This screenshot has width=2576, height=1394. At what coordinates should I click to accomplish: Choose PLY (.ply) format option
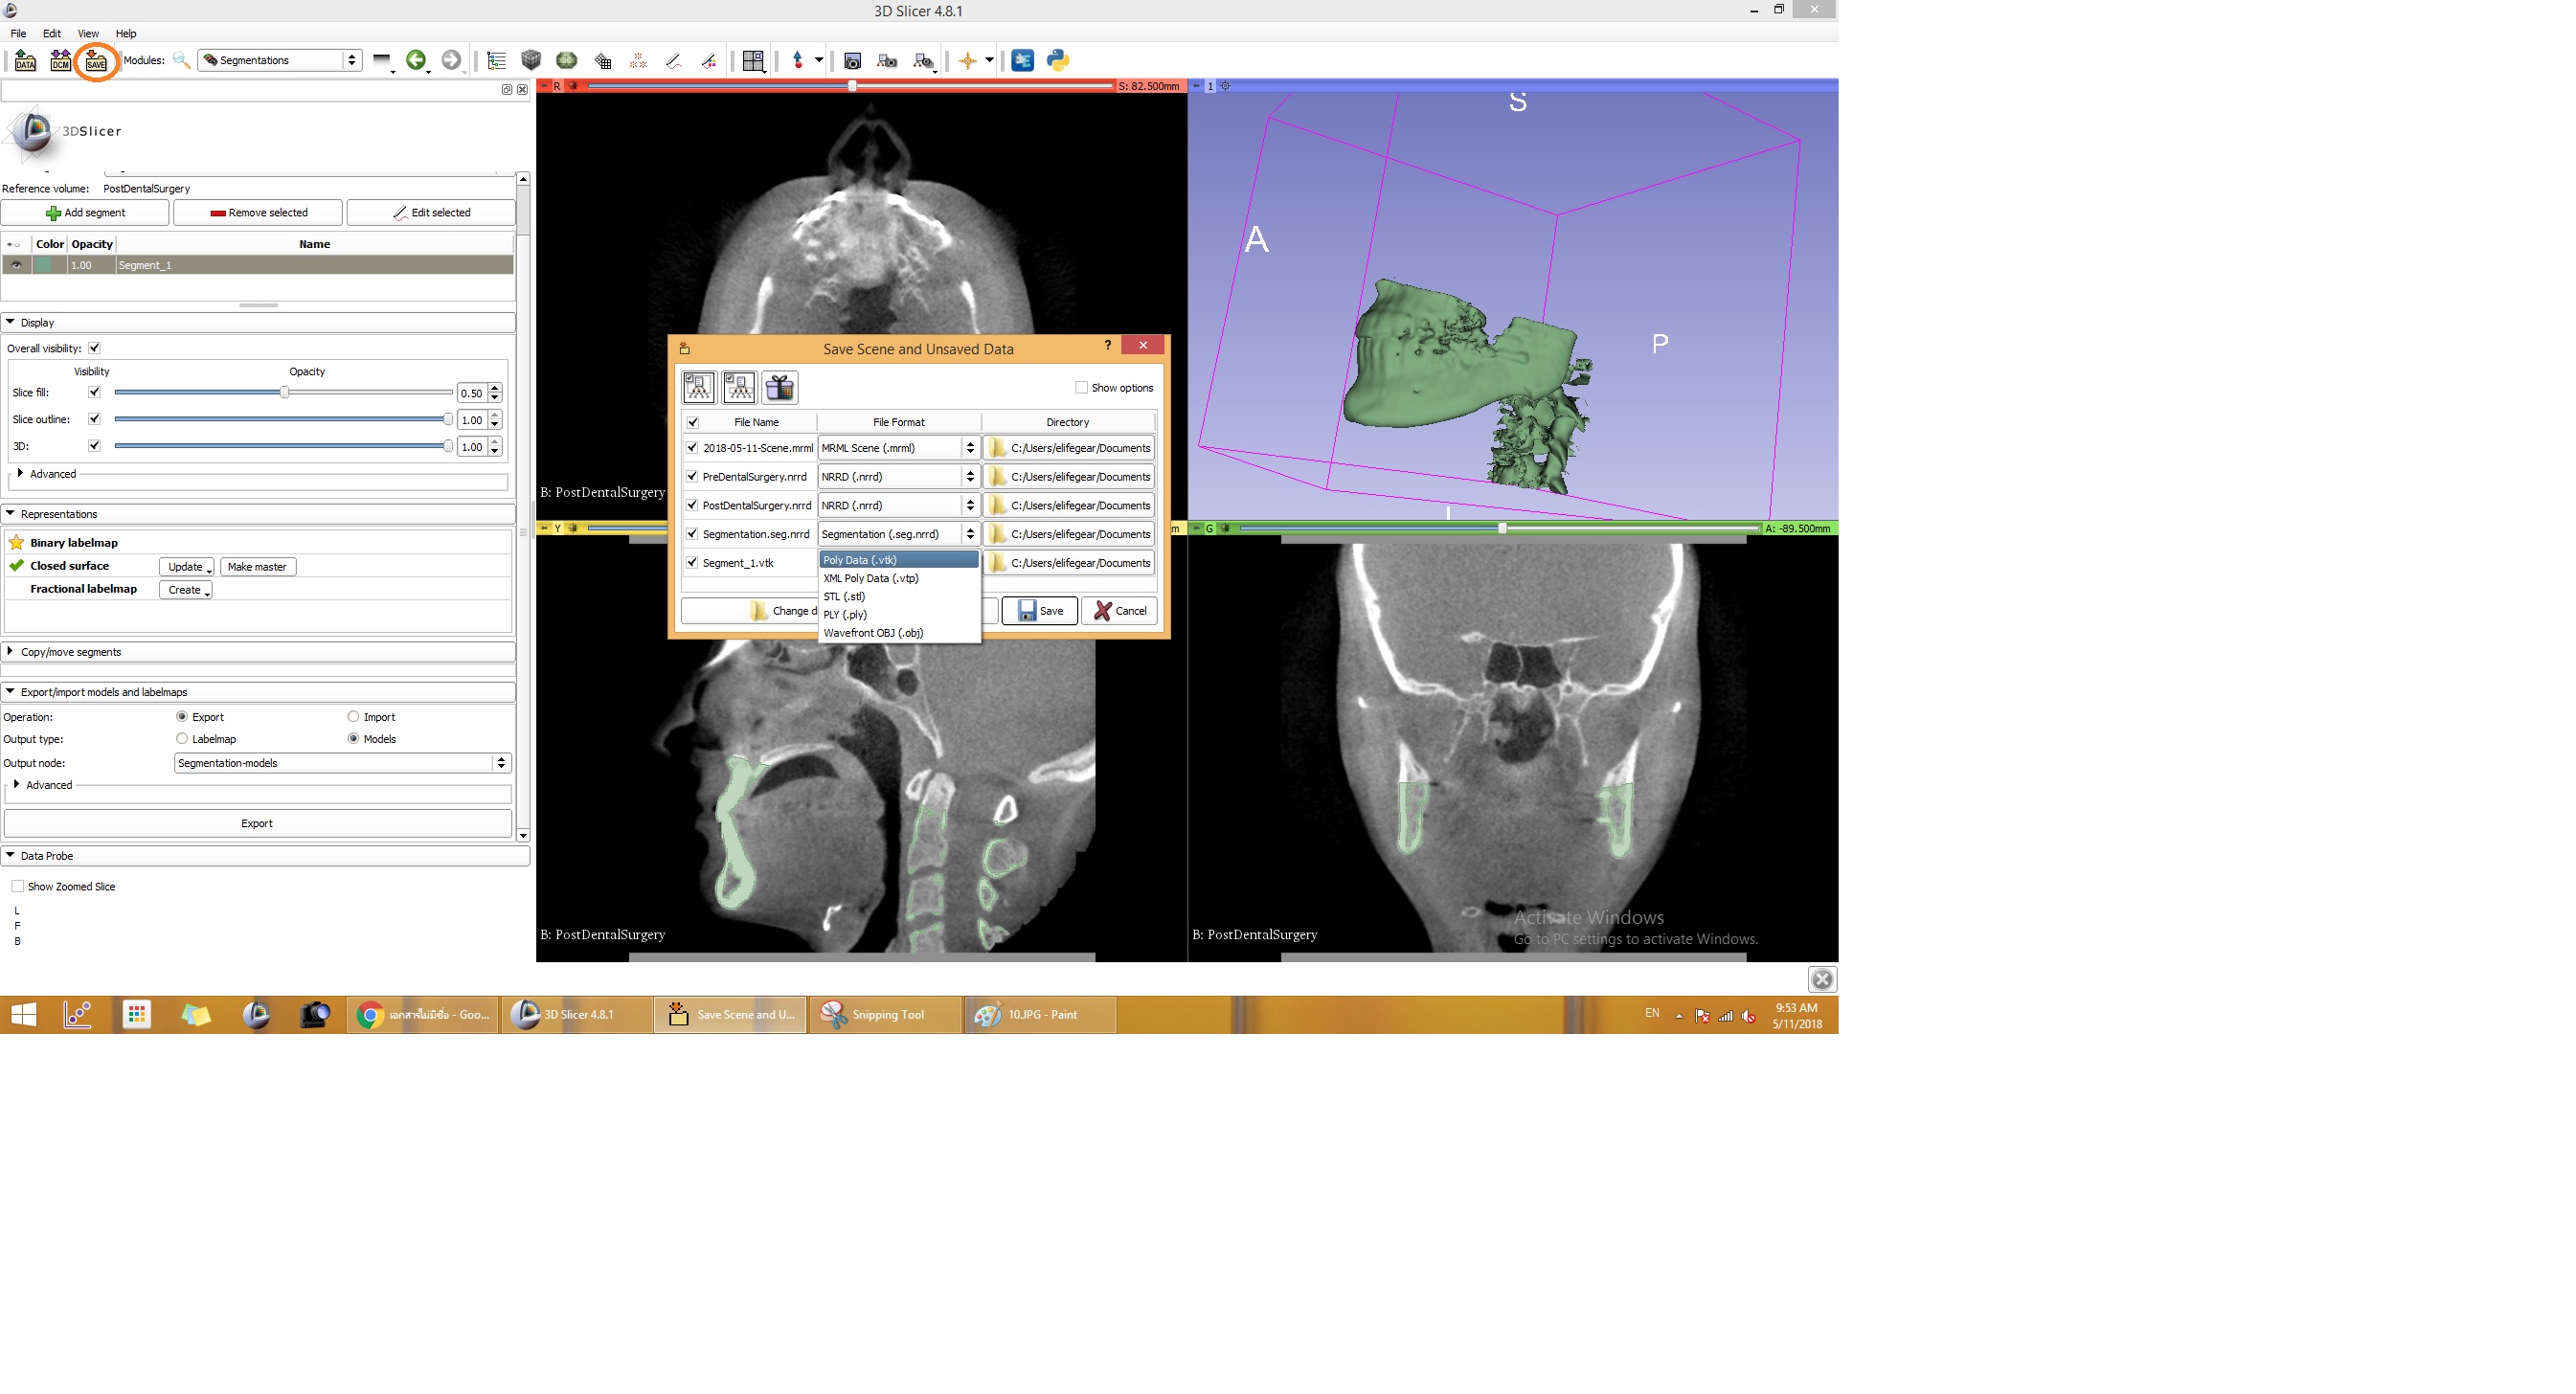tap(898, 615)
